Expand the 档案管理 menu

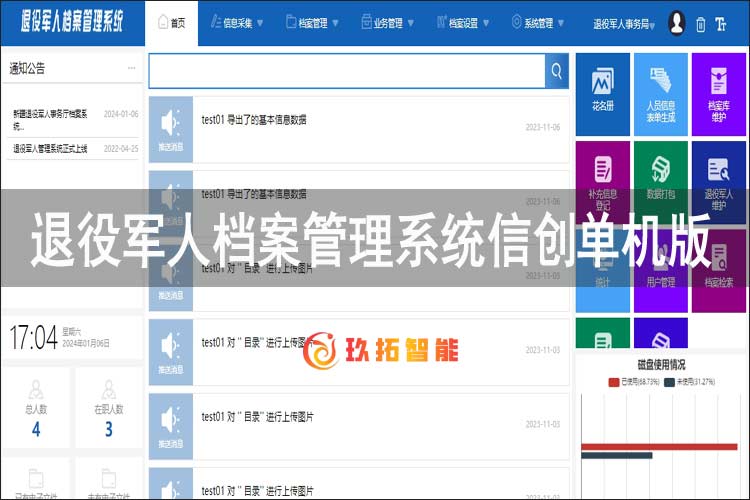[x=312, y=22]
